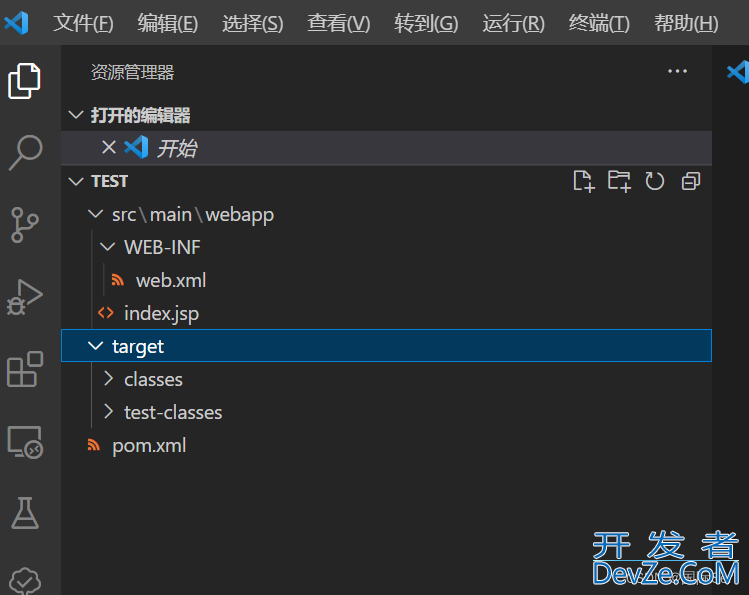Click the TEST section title text
Image resolution: width=749 pixels, height=595 pixels.
[109, 181]
